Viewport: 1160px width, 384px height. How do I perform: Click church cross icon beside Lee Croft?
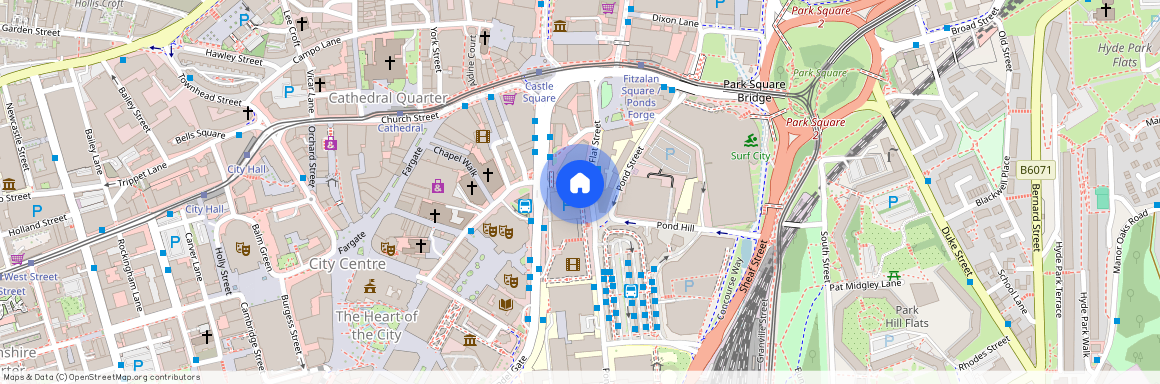pos(302,24)
